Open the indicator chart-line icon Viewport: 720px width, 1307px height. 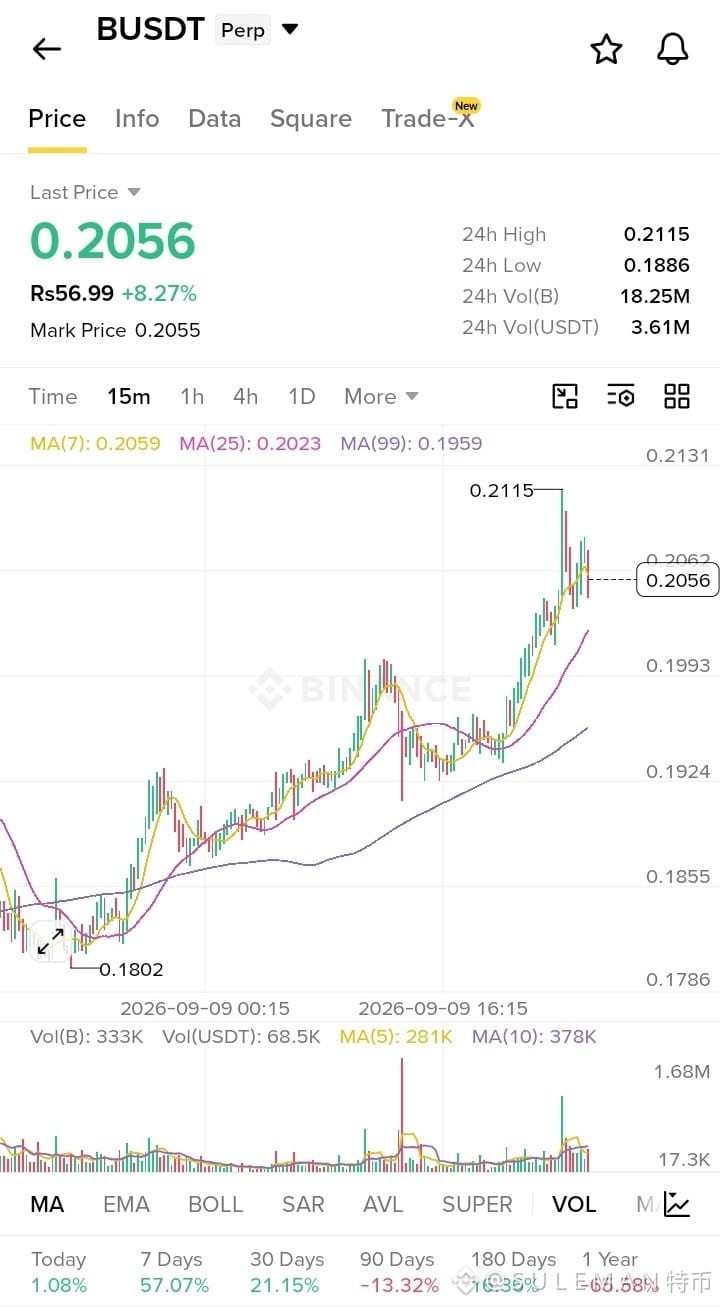(x=677, y=1204)
